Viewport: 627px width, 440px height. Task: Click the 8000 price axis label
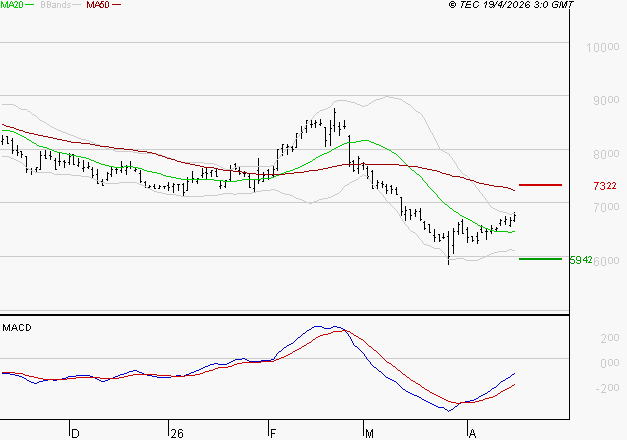pos(606,154)
